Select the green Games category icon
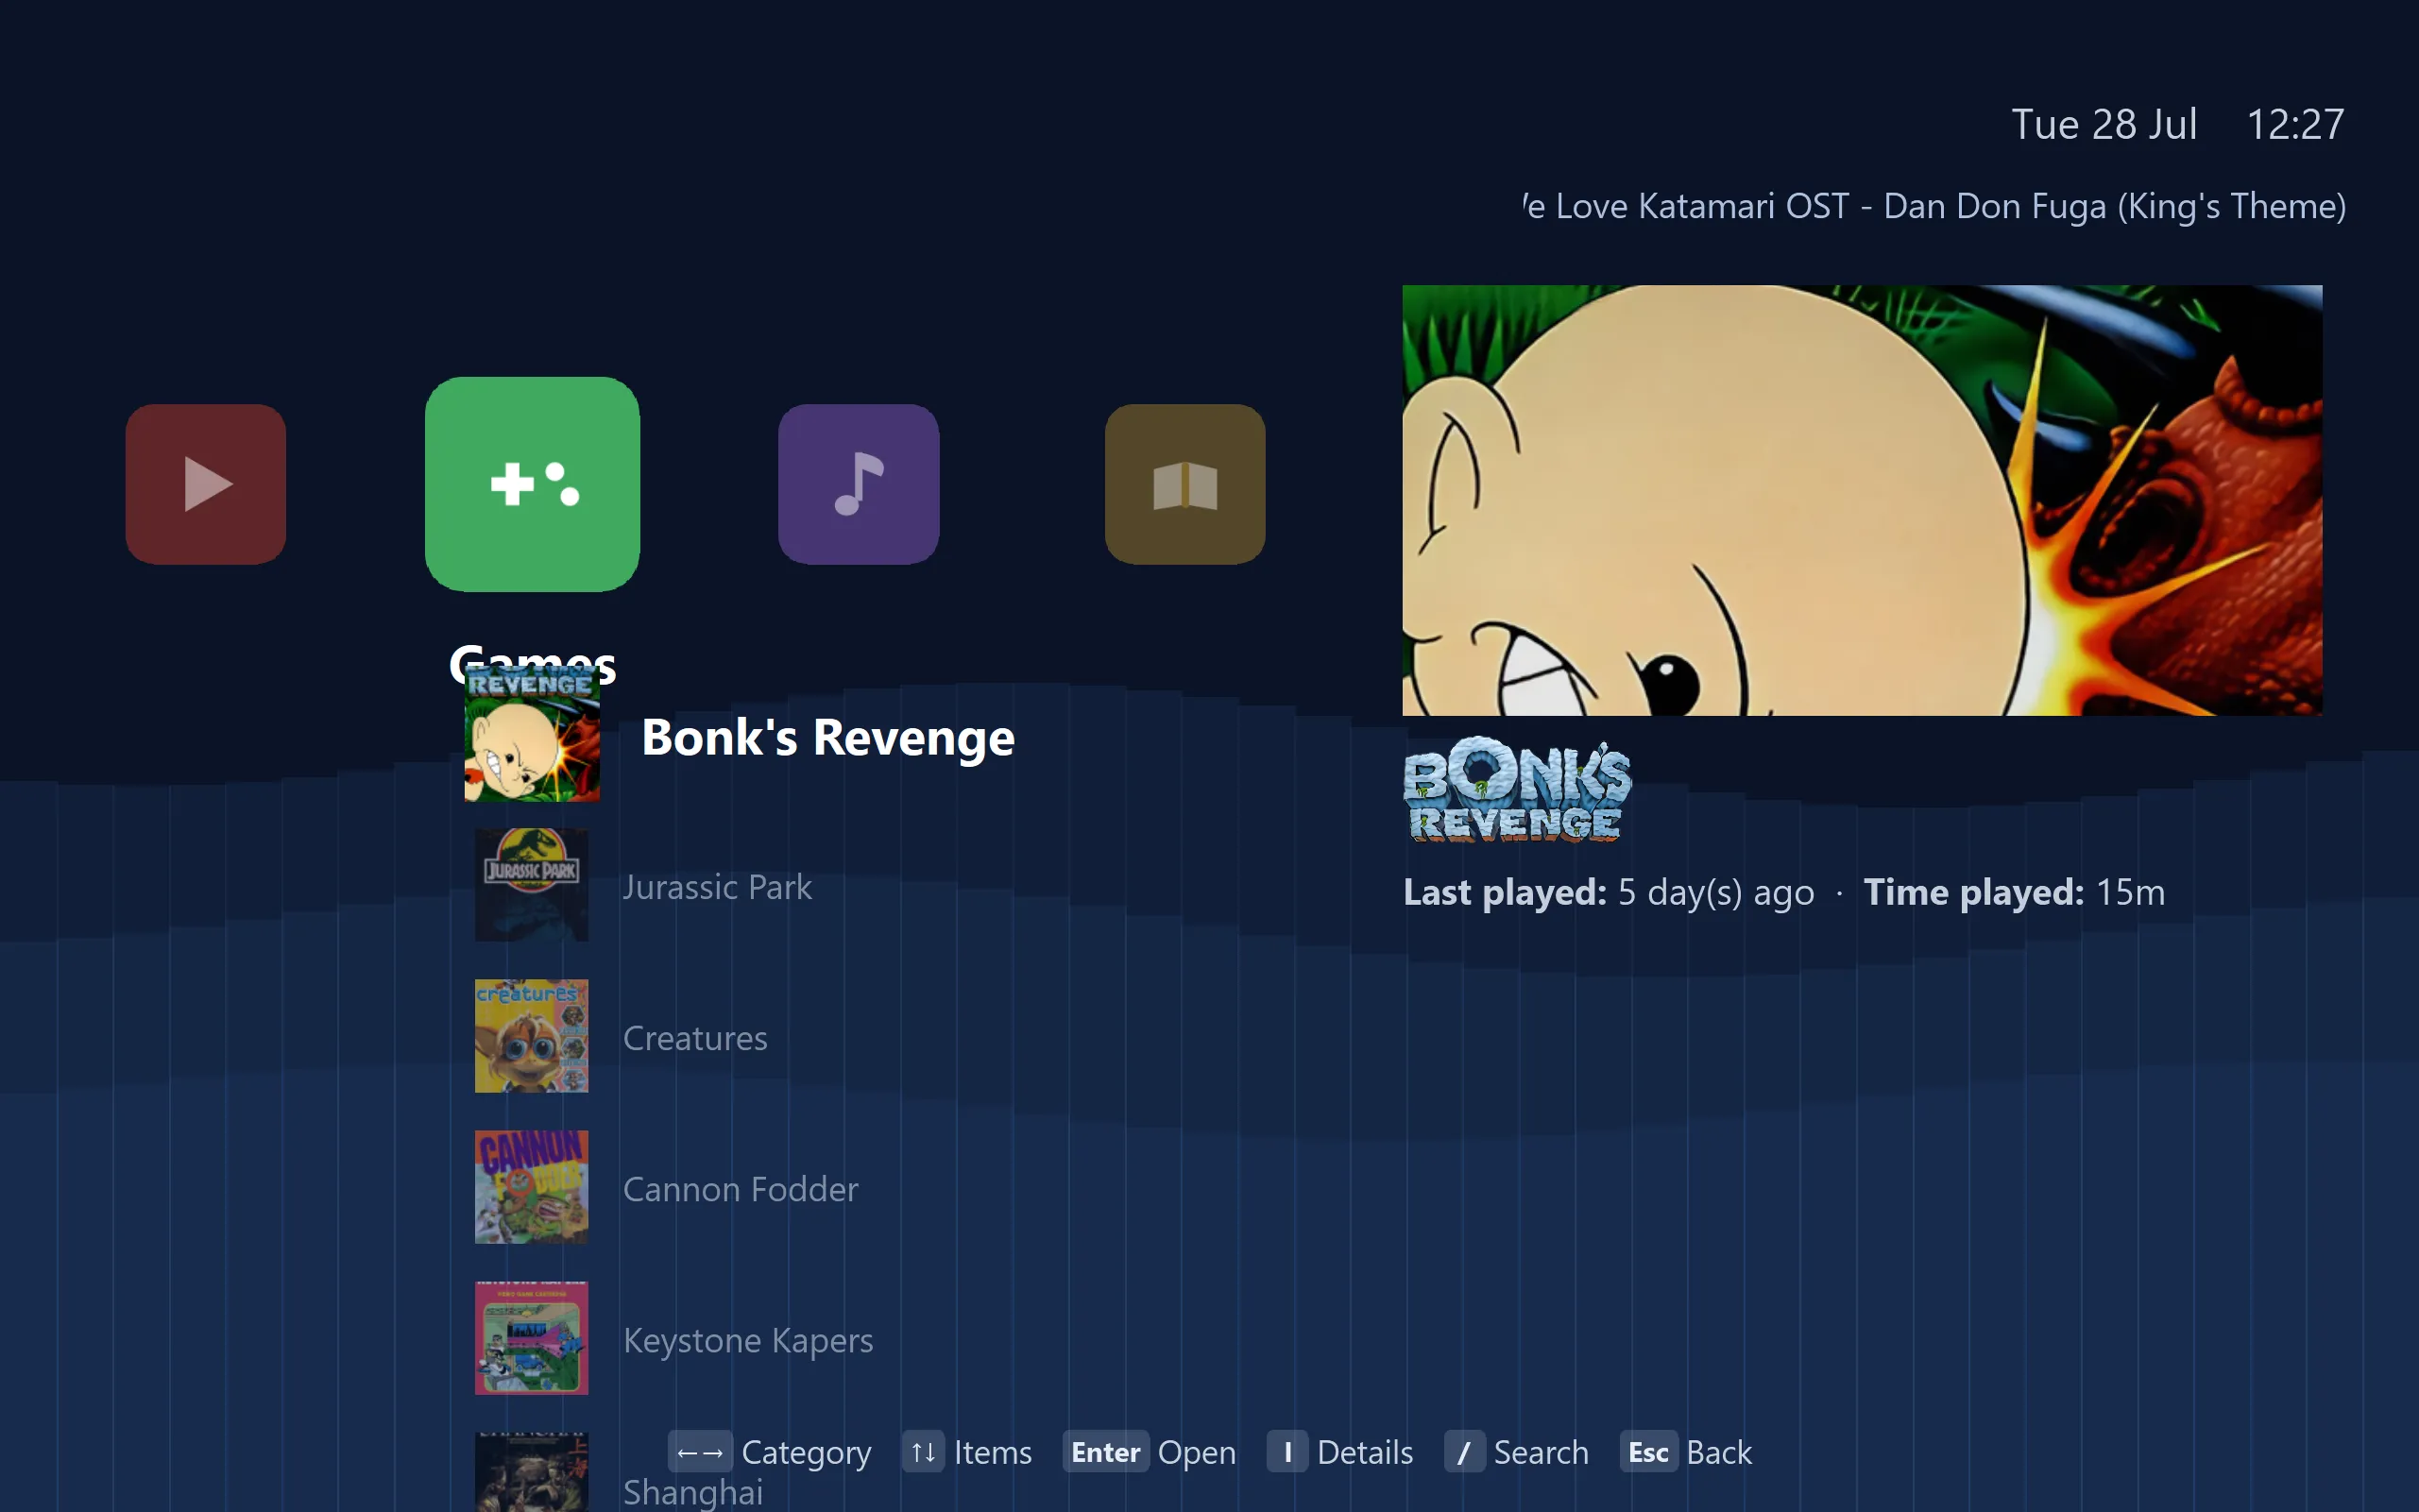This screenshot has width=2419, height=1512. pos(532,484)
